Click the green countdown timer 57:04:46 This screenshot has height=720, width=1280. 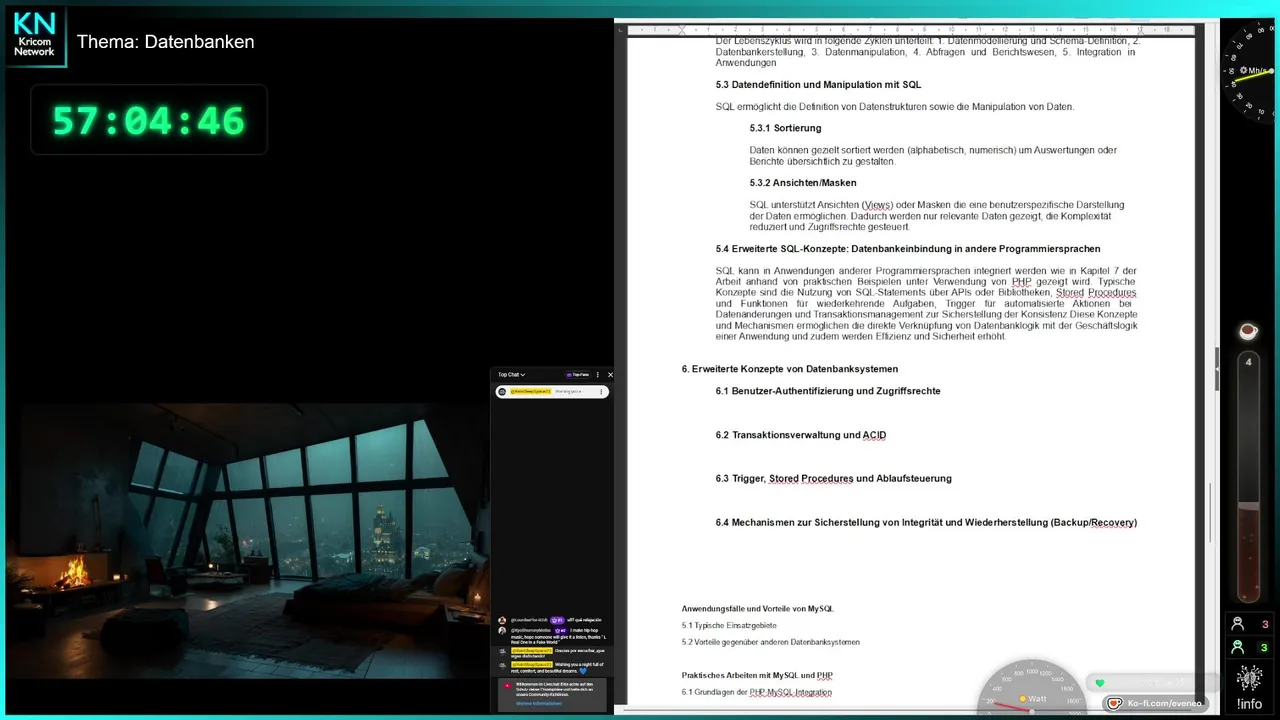point(149,120)
